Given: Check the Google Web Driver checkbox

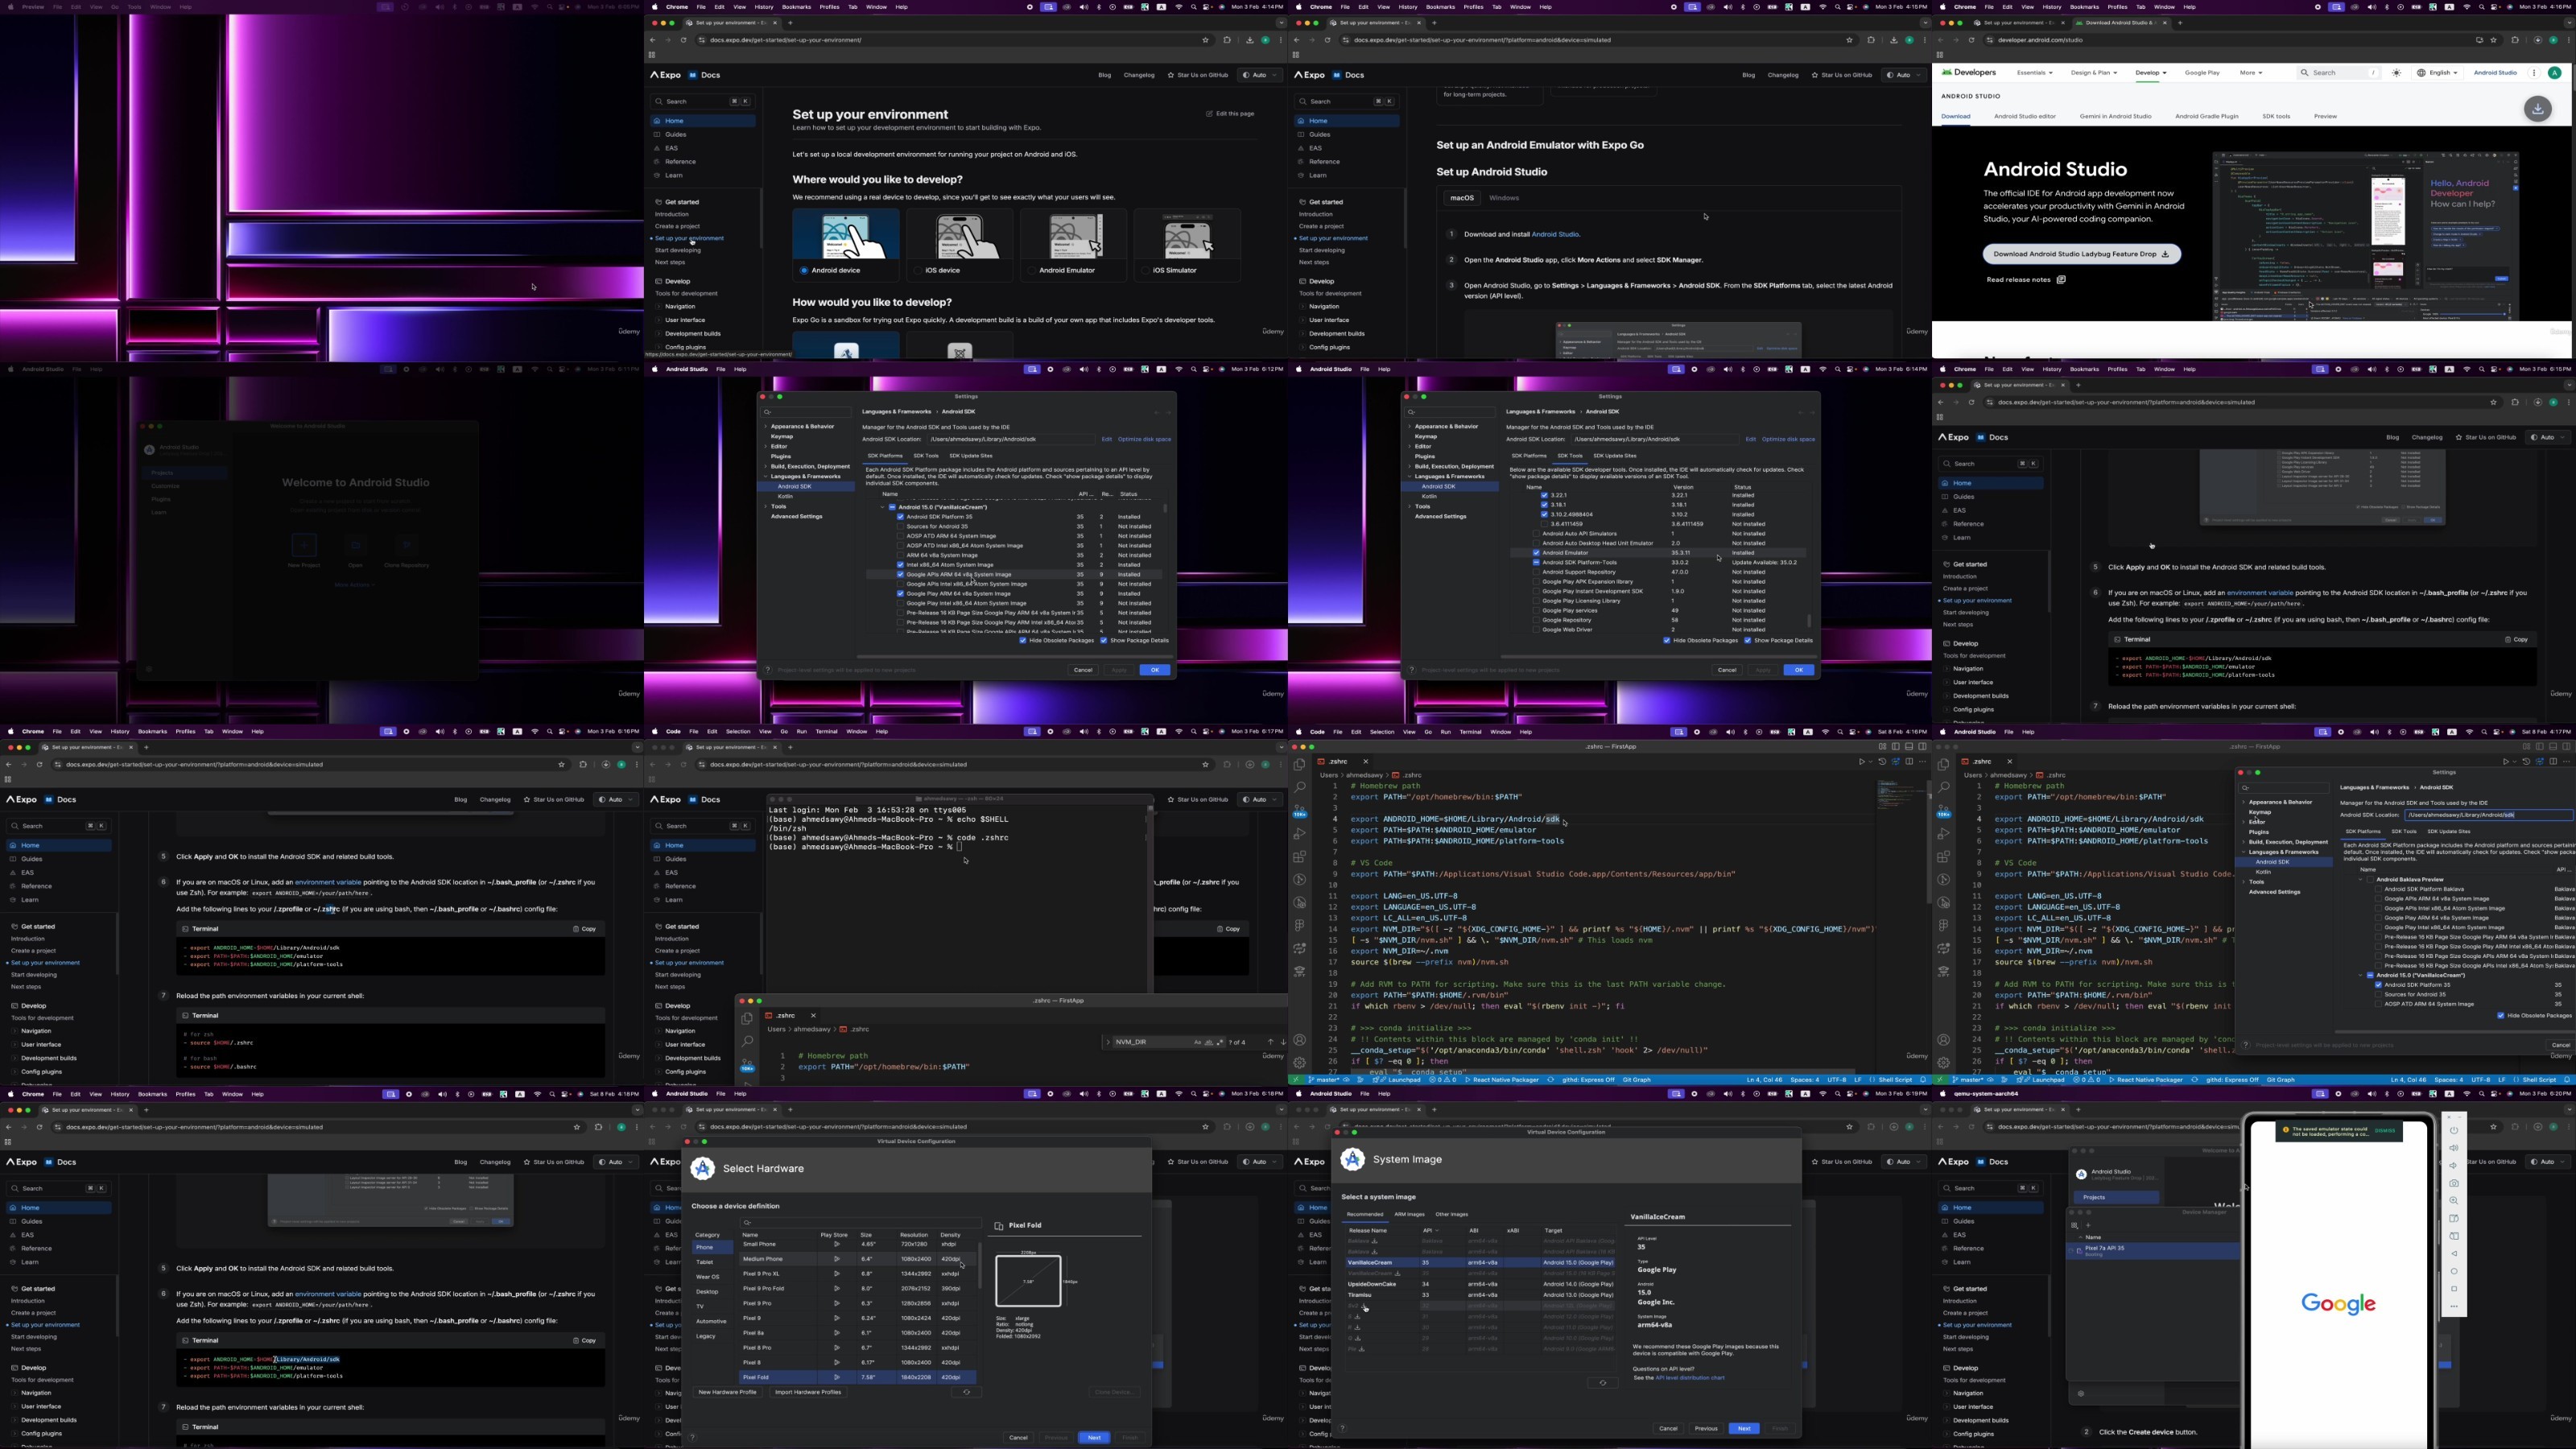Looking at the screenshot, I should [1536, 630].
